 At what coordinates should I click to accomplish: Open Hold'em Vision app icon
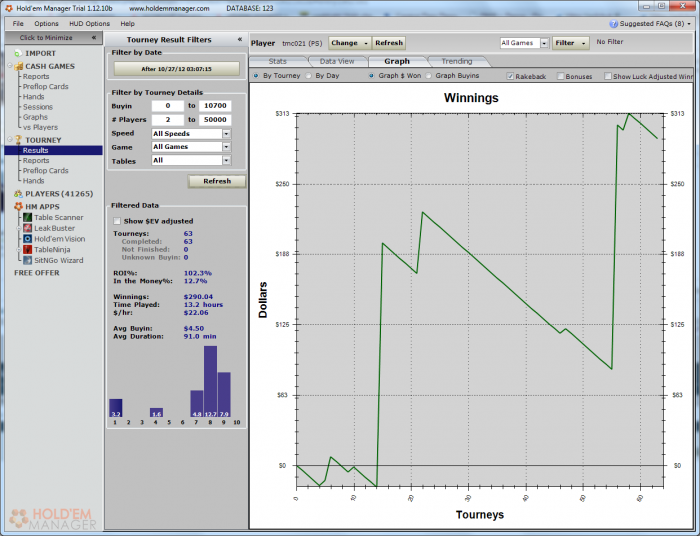(28, 239)
